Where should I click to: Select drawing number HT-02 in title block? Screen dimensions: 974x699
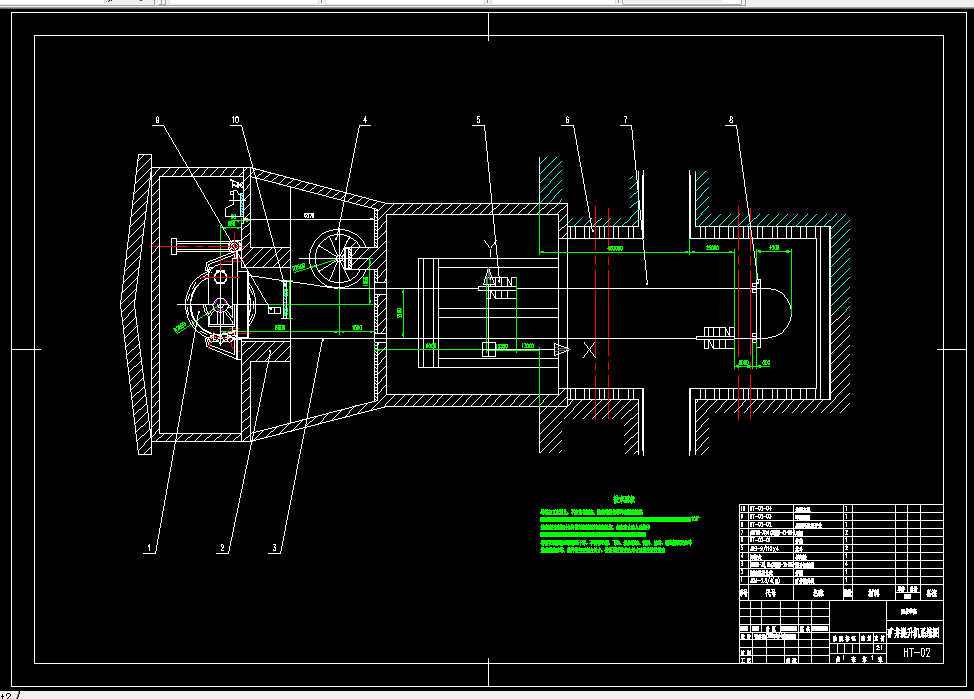(x=917, y=653)
